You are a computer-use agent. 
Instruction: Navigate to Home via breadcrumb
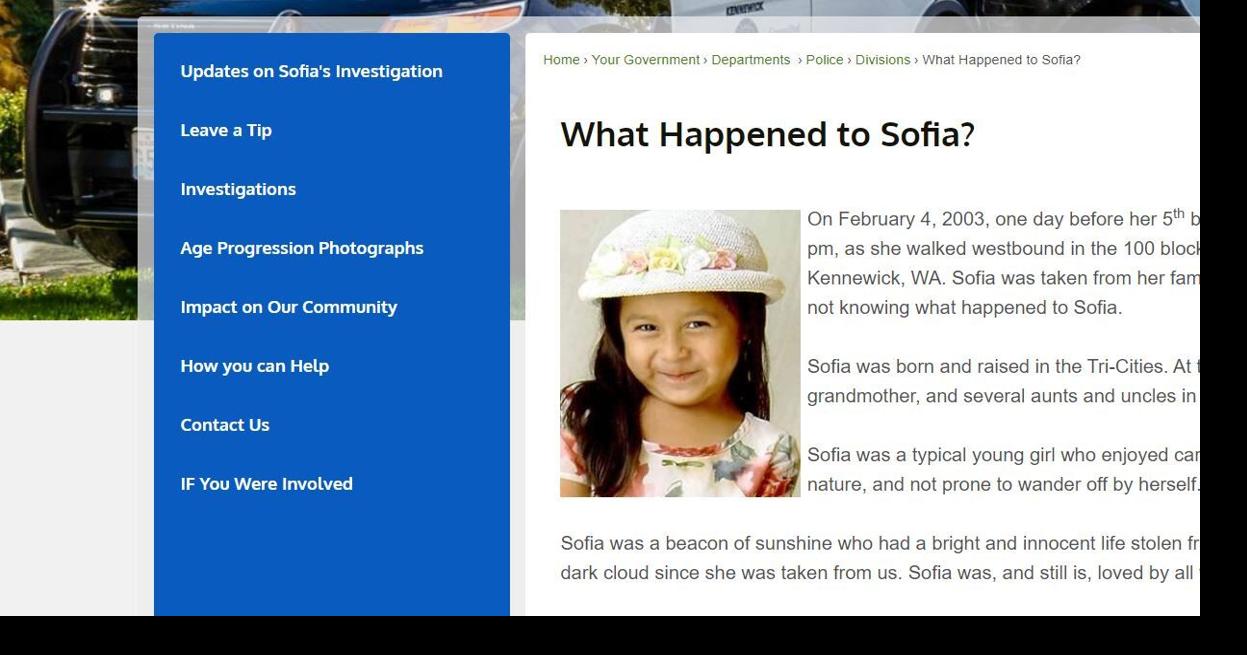point(559,59)
